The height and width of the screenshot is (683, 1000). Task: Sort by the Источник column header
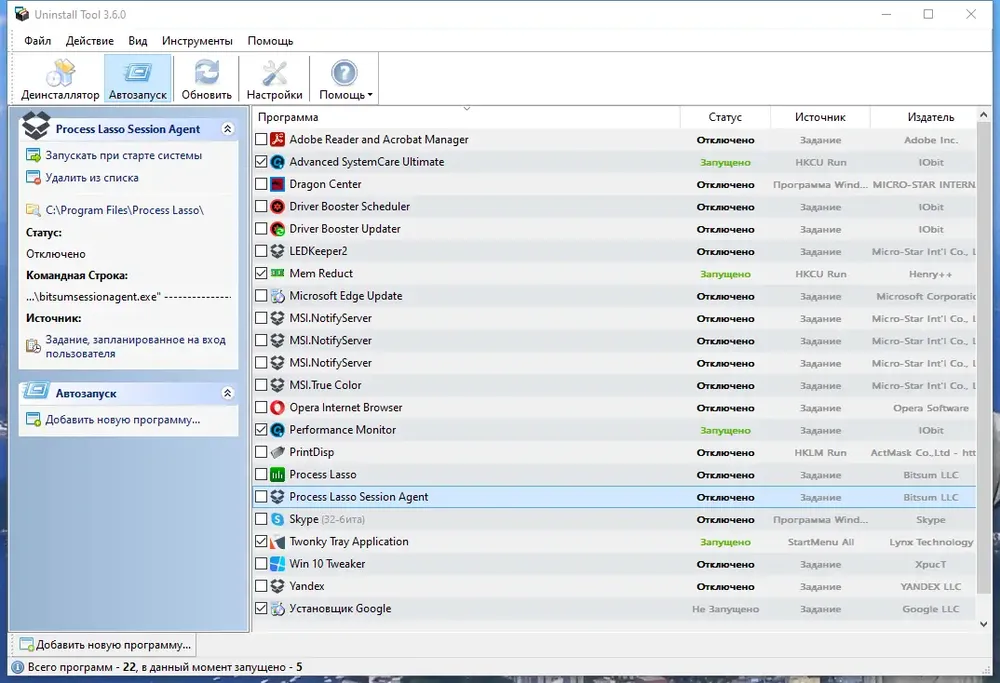(x=820, y=117)
